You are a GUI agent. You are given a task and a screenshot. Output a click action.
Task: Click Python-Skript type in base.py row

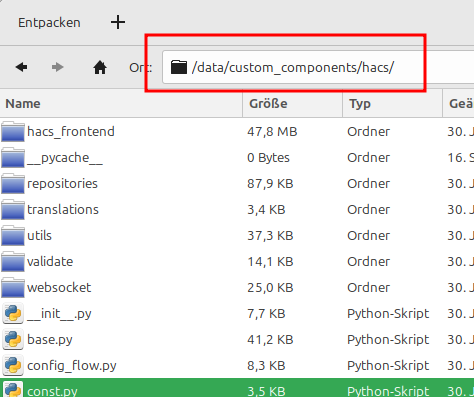pyautogui.click(x=388, y=340)
